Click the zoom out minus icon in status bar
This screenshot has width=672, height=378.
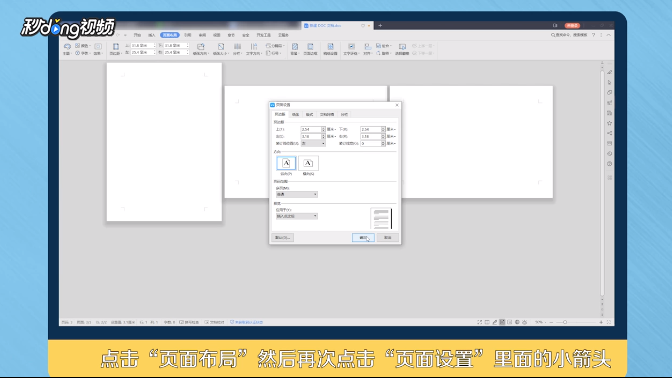tap(551, 322)
